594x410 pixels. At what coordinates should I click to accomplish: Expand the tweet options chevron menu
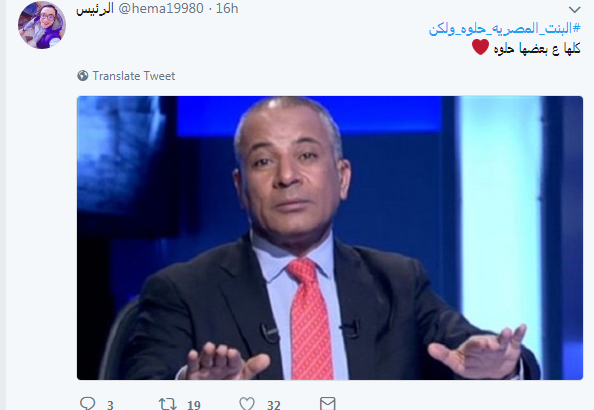(574, 9)
